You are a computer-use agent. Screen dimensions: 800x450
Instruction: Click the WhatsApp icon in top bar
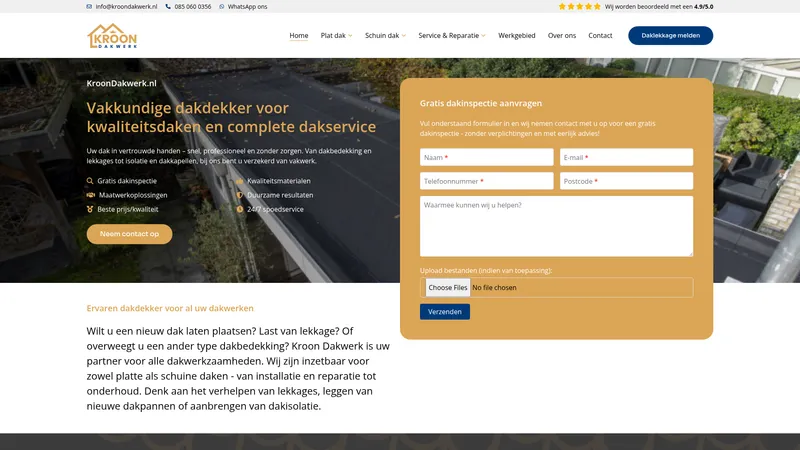tap(221, 7)
